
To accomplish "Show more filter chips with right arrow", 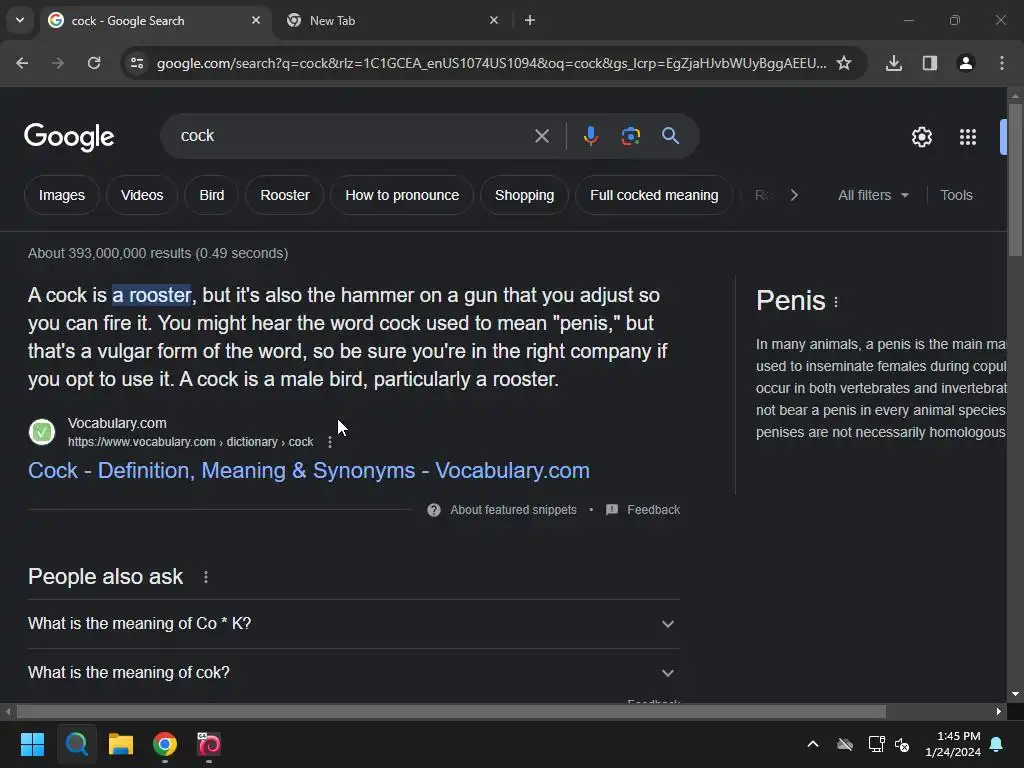I will point(793,195).
